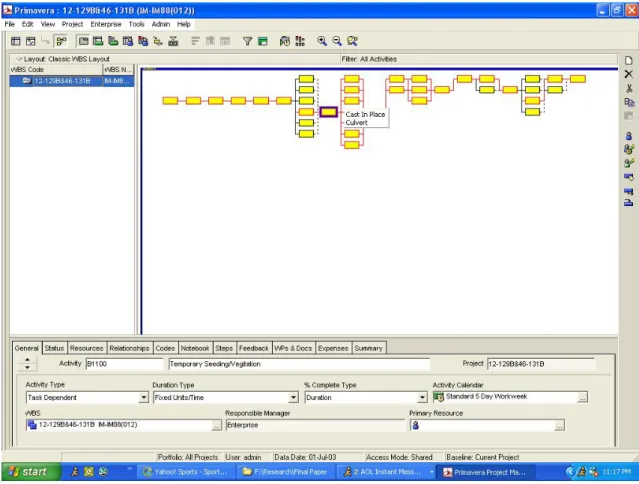Click the Zoom to Best Fit icon
Viewport: 639px width, 484px height.
(x=352, y=41)
